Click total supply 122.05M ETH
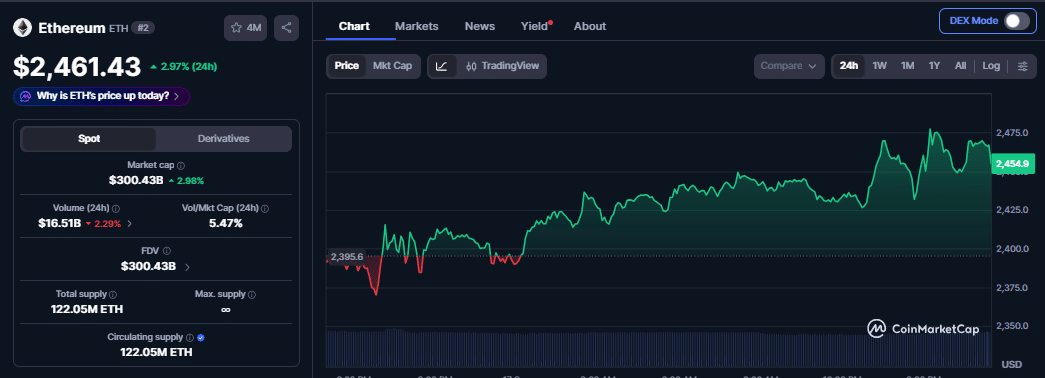1045x378 pixels. [87, 309]
